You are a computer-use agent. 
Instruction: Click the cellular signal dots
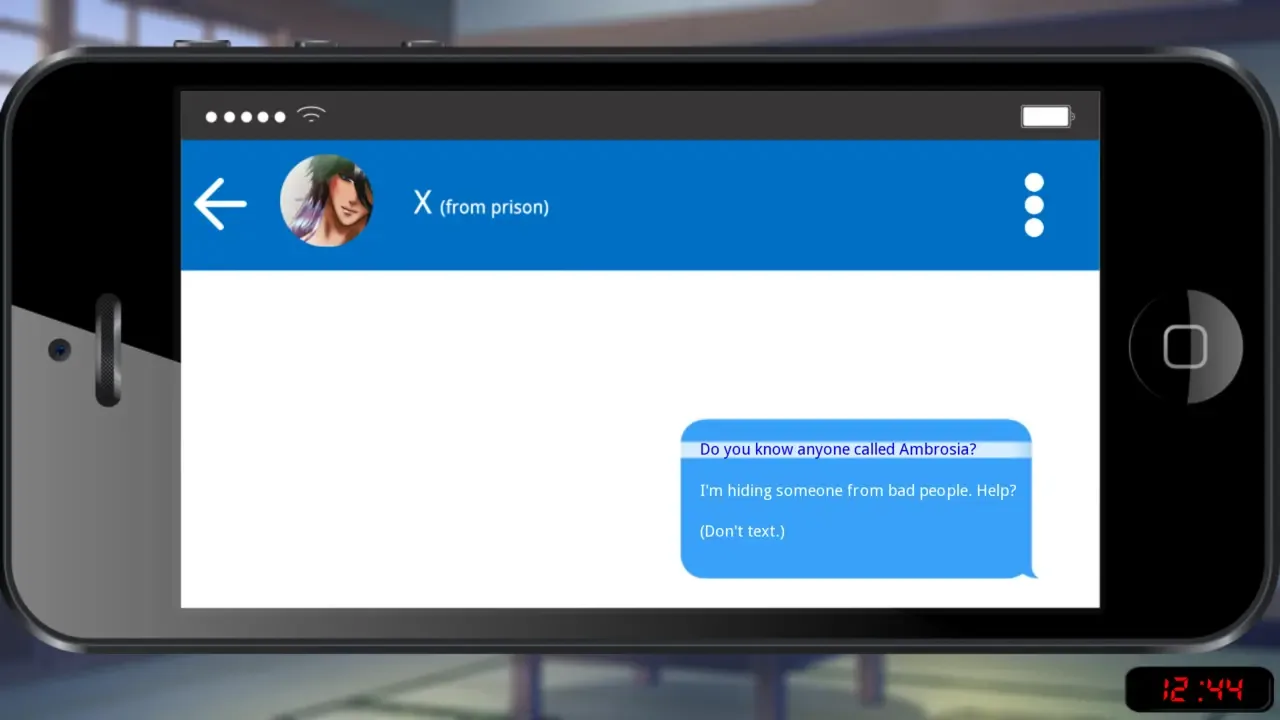coord(246,117)
